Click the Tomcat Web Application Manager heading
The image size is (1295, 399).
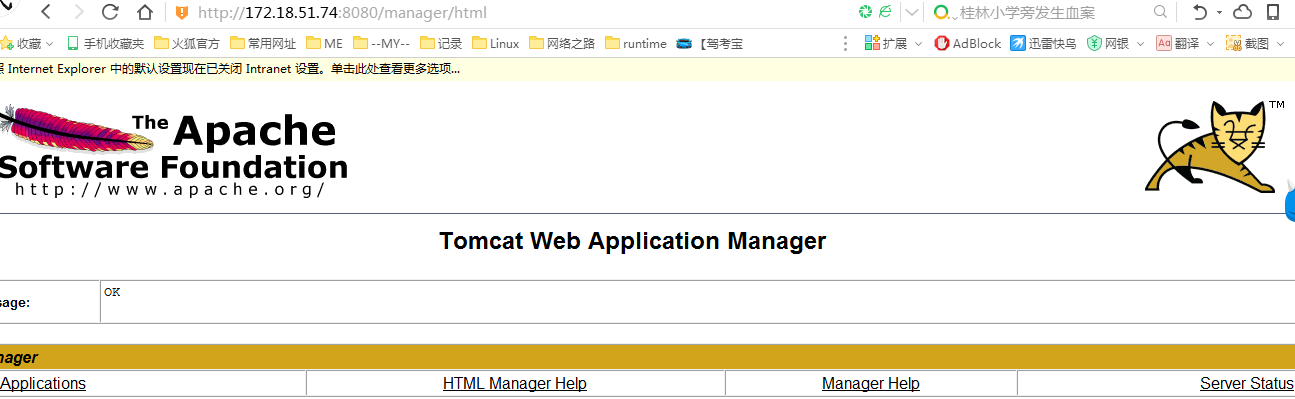click(x=633, y=241)
